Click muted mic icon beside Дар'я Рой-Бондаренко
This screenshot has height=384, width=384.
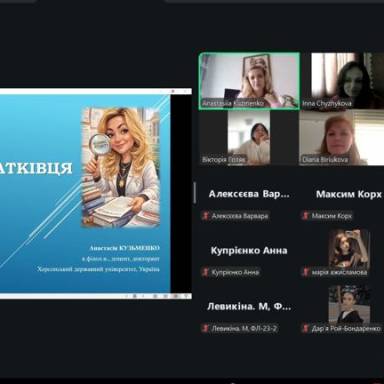(305, 328)
